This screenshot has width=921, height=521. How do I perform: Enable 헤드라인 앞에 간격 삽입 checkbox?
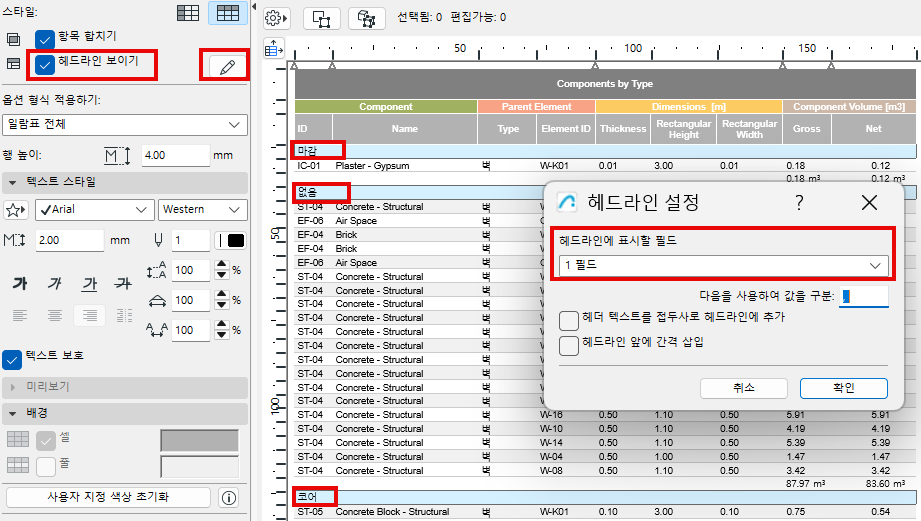[x=569, y=345]
